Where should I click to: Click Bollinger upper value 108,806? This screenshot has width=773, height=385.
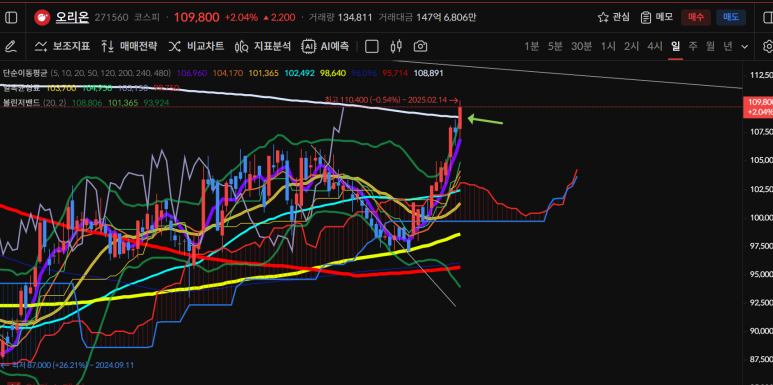(87, 103)
